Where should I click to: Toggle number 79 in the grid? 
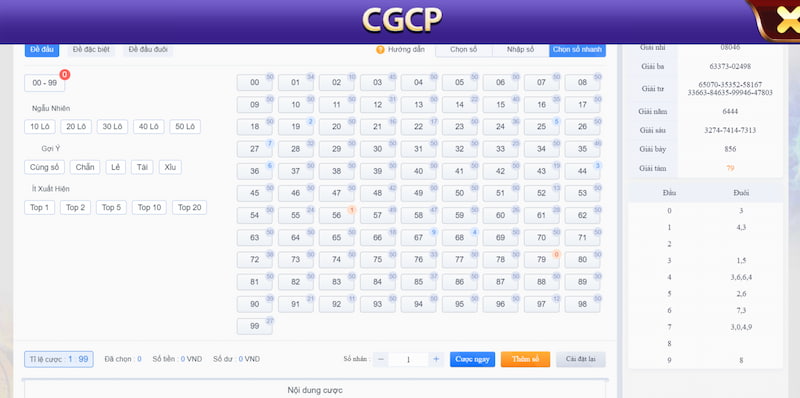[541, 260]
